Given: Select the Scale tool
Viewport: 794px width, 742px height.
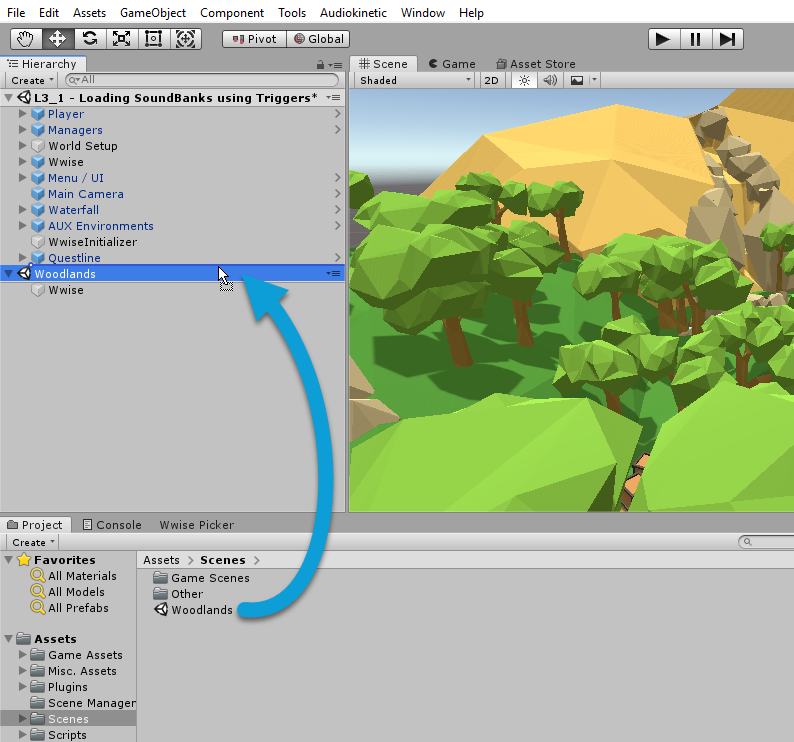Looking at the screenshot, I should [122, 39].
